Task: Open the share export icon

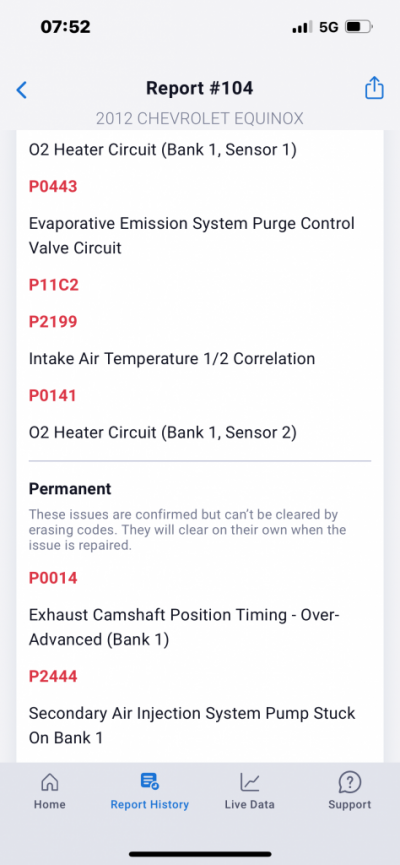Action: tap(374, 88)
